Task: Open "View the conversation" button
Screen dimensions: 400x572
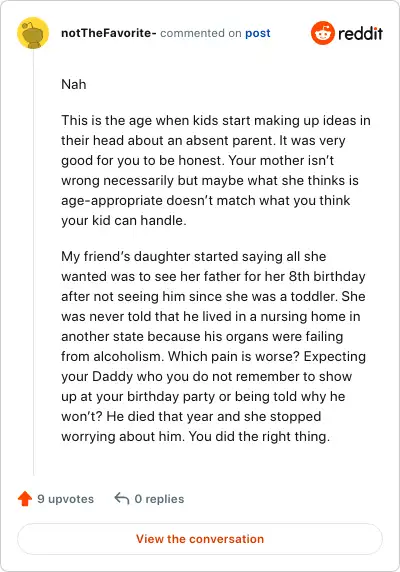Action: coord(200,539)
